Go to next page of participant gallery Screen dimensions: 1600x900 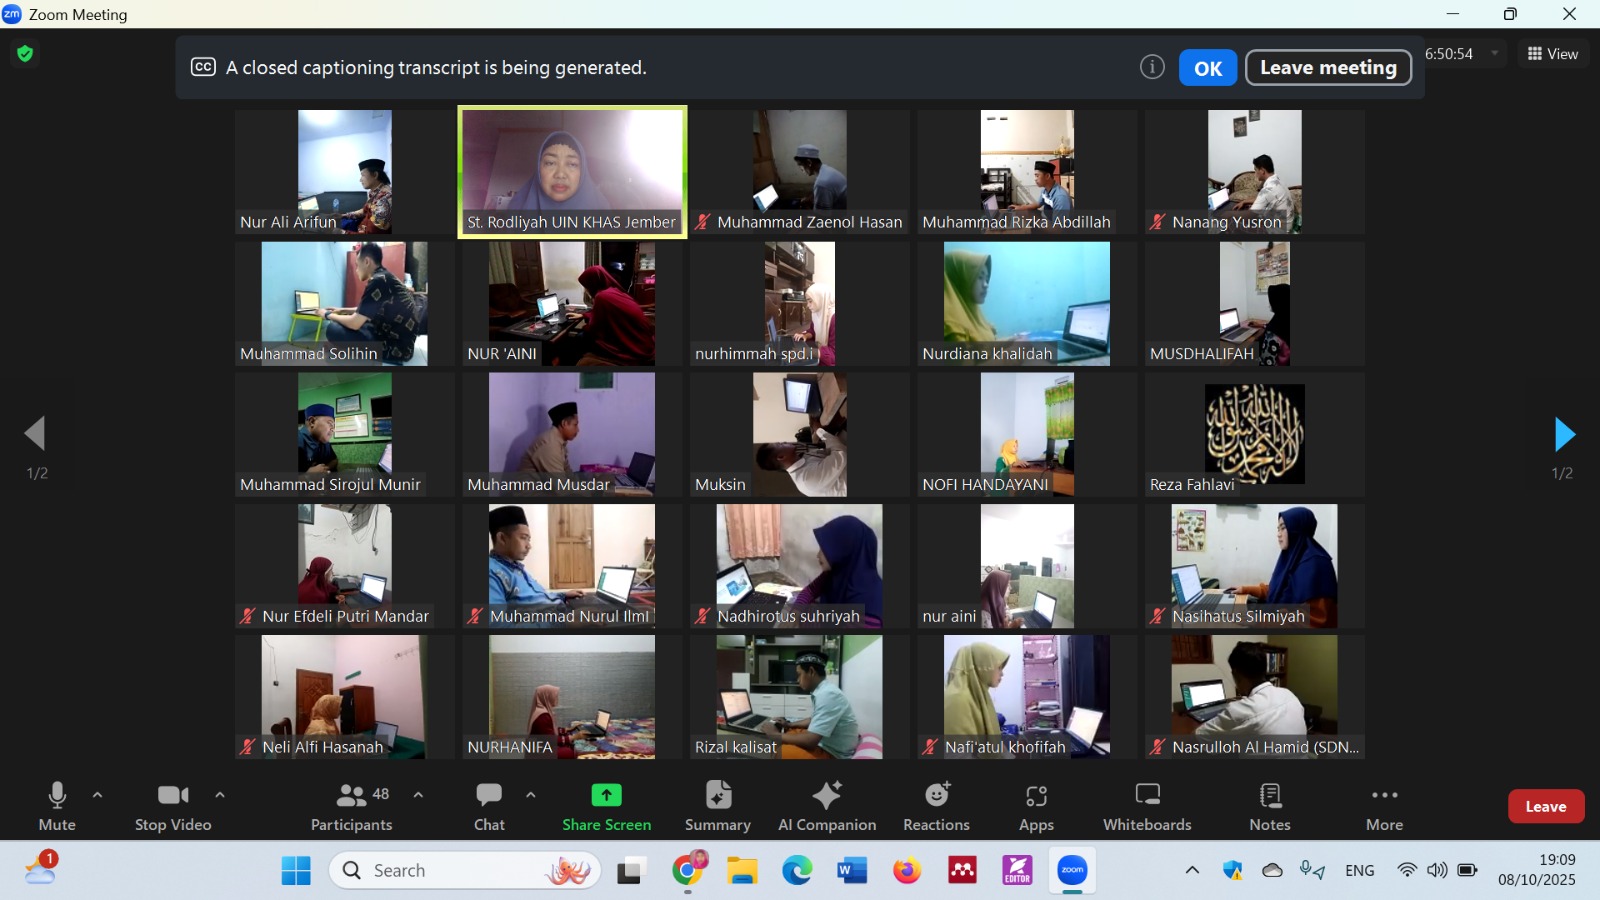click(1564, 435)
